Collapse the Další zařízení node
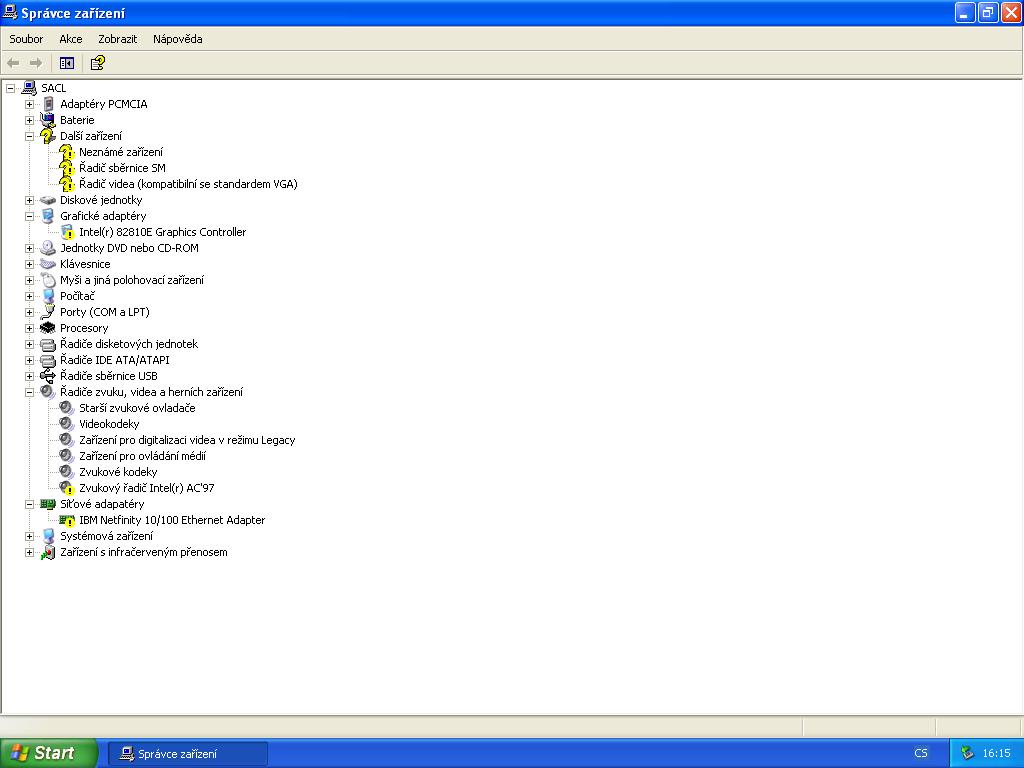This screenshot has width=1024, height=768. pos(29,136)
